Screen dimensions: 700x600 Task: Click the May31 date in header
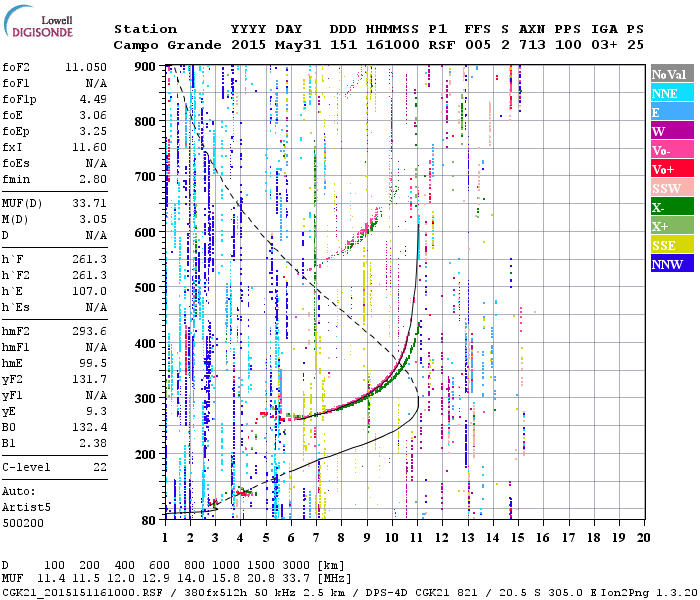(298, 45)
